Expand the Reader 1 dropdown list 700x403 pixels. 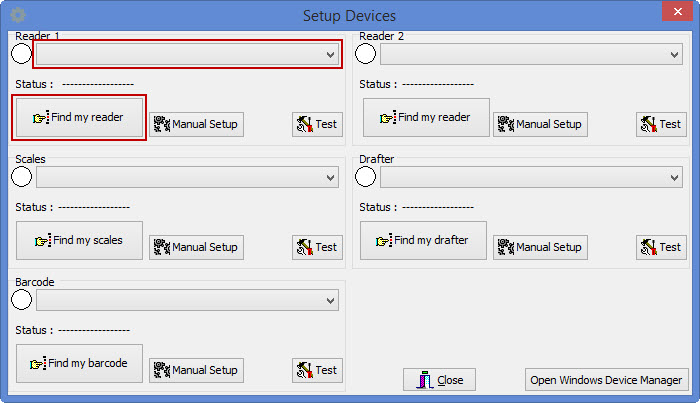point(330,54)
